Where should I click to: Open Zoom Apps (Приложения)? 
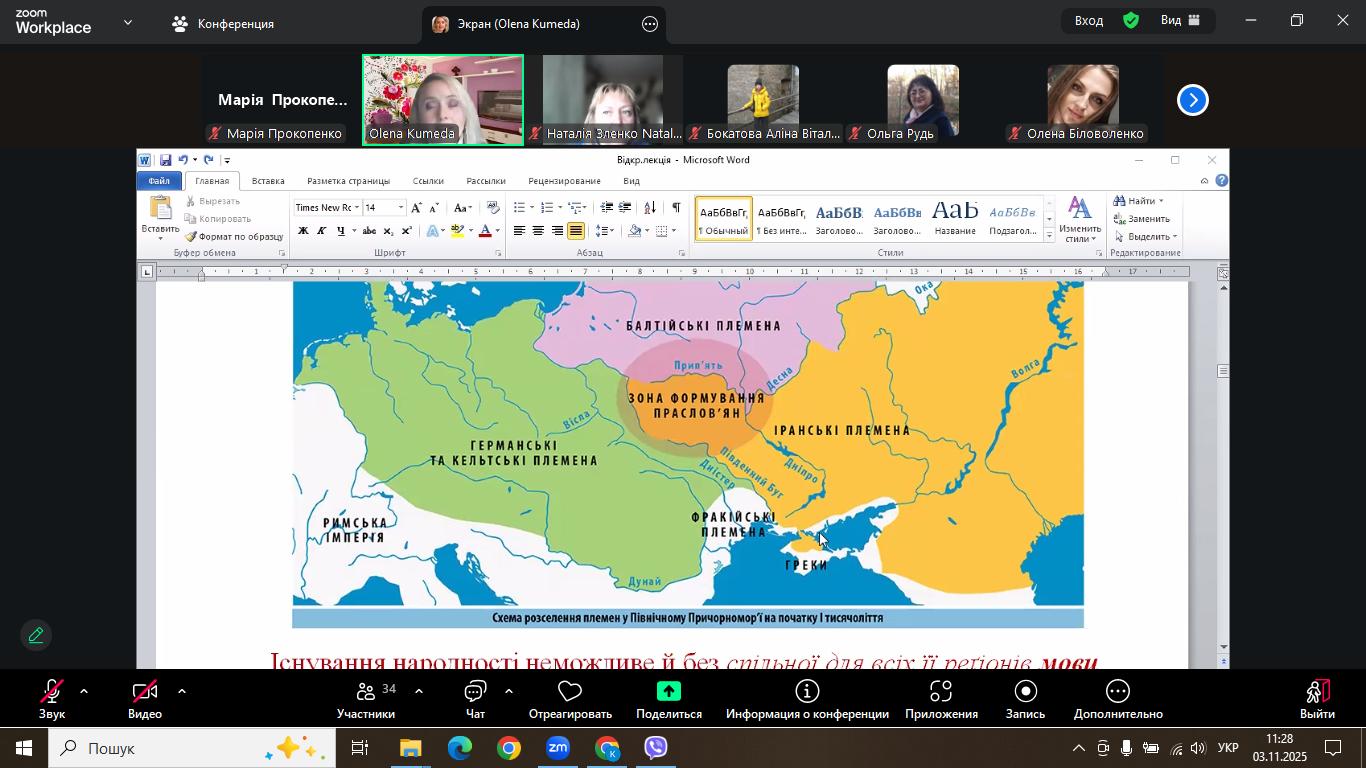tap(940, 699)
